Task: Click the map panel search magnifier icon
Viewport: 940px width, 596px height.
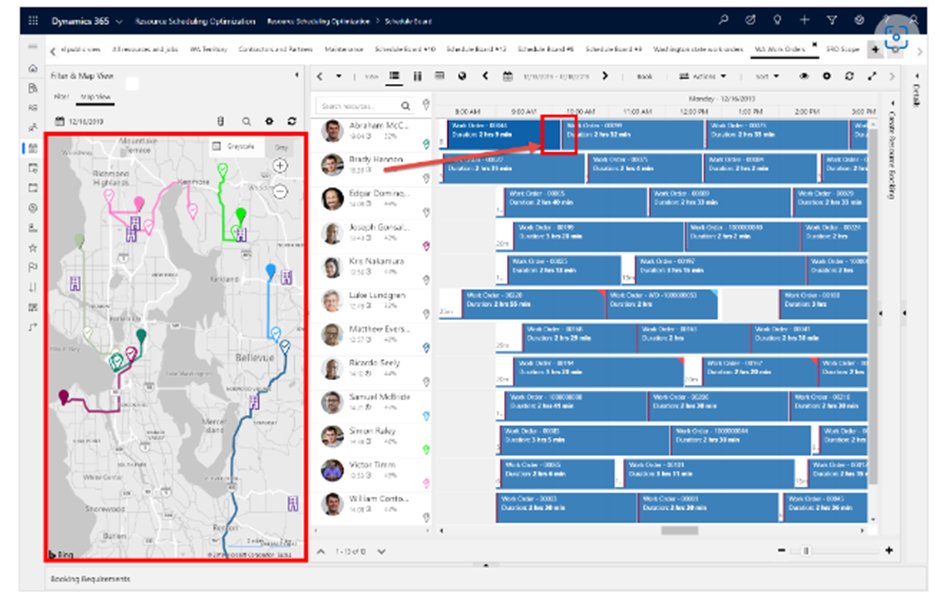Action: [x=246, y=122]
